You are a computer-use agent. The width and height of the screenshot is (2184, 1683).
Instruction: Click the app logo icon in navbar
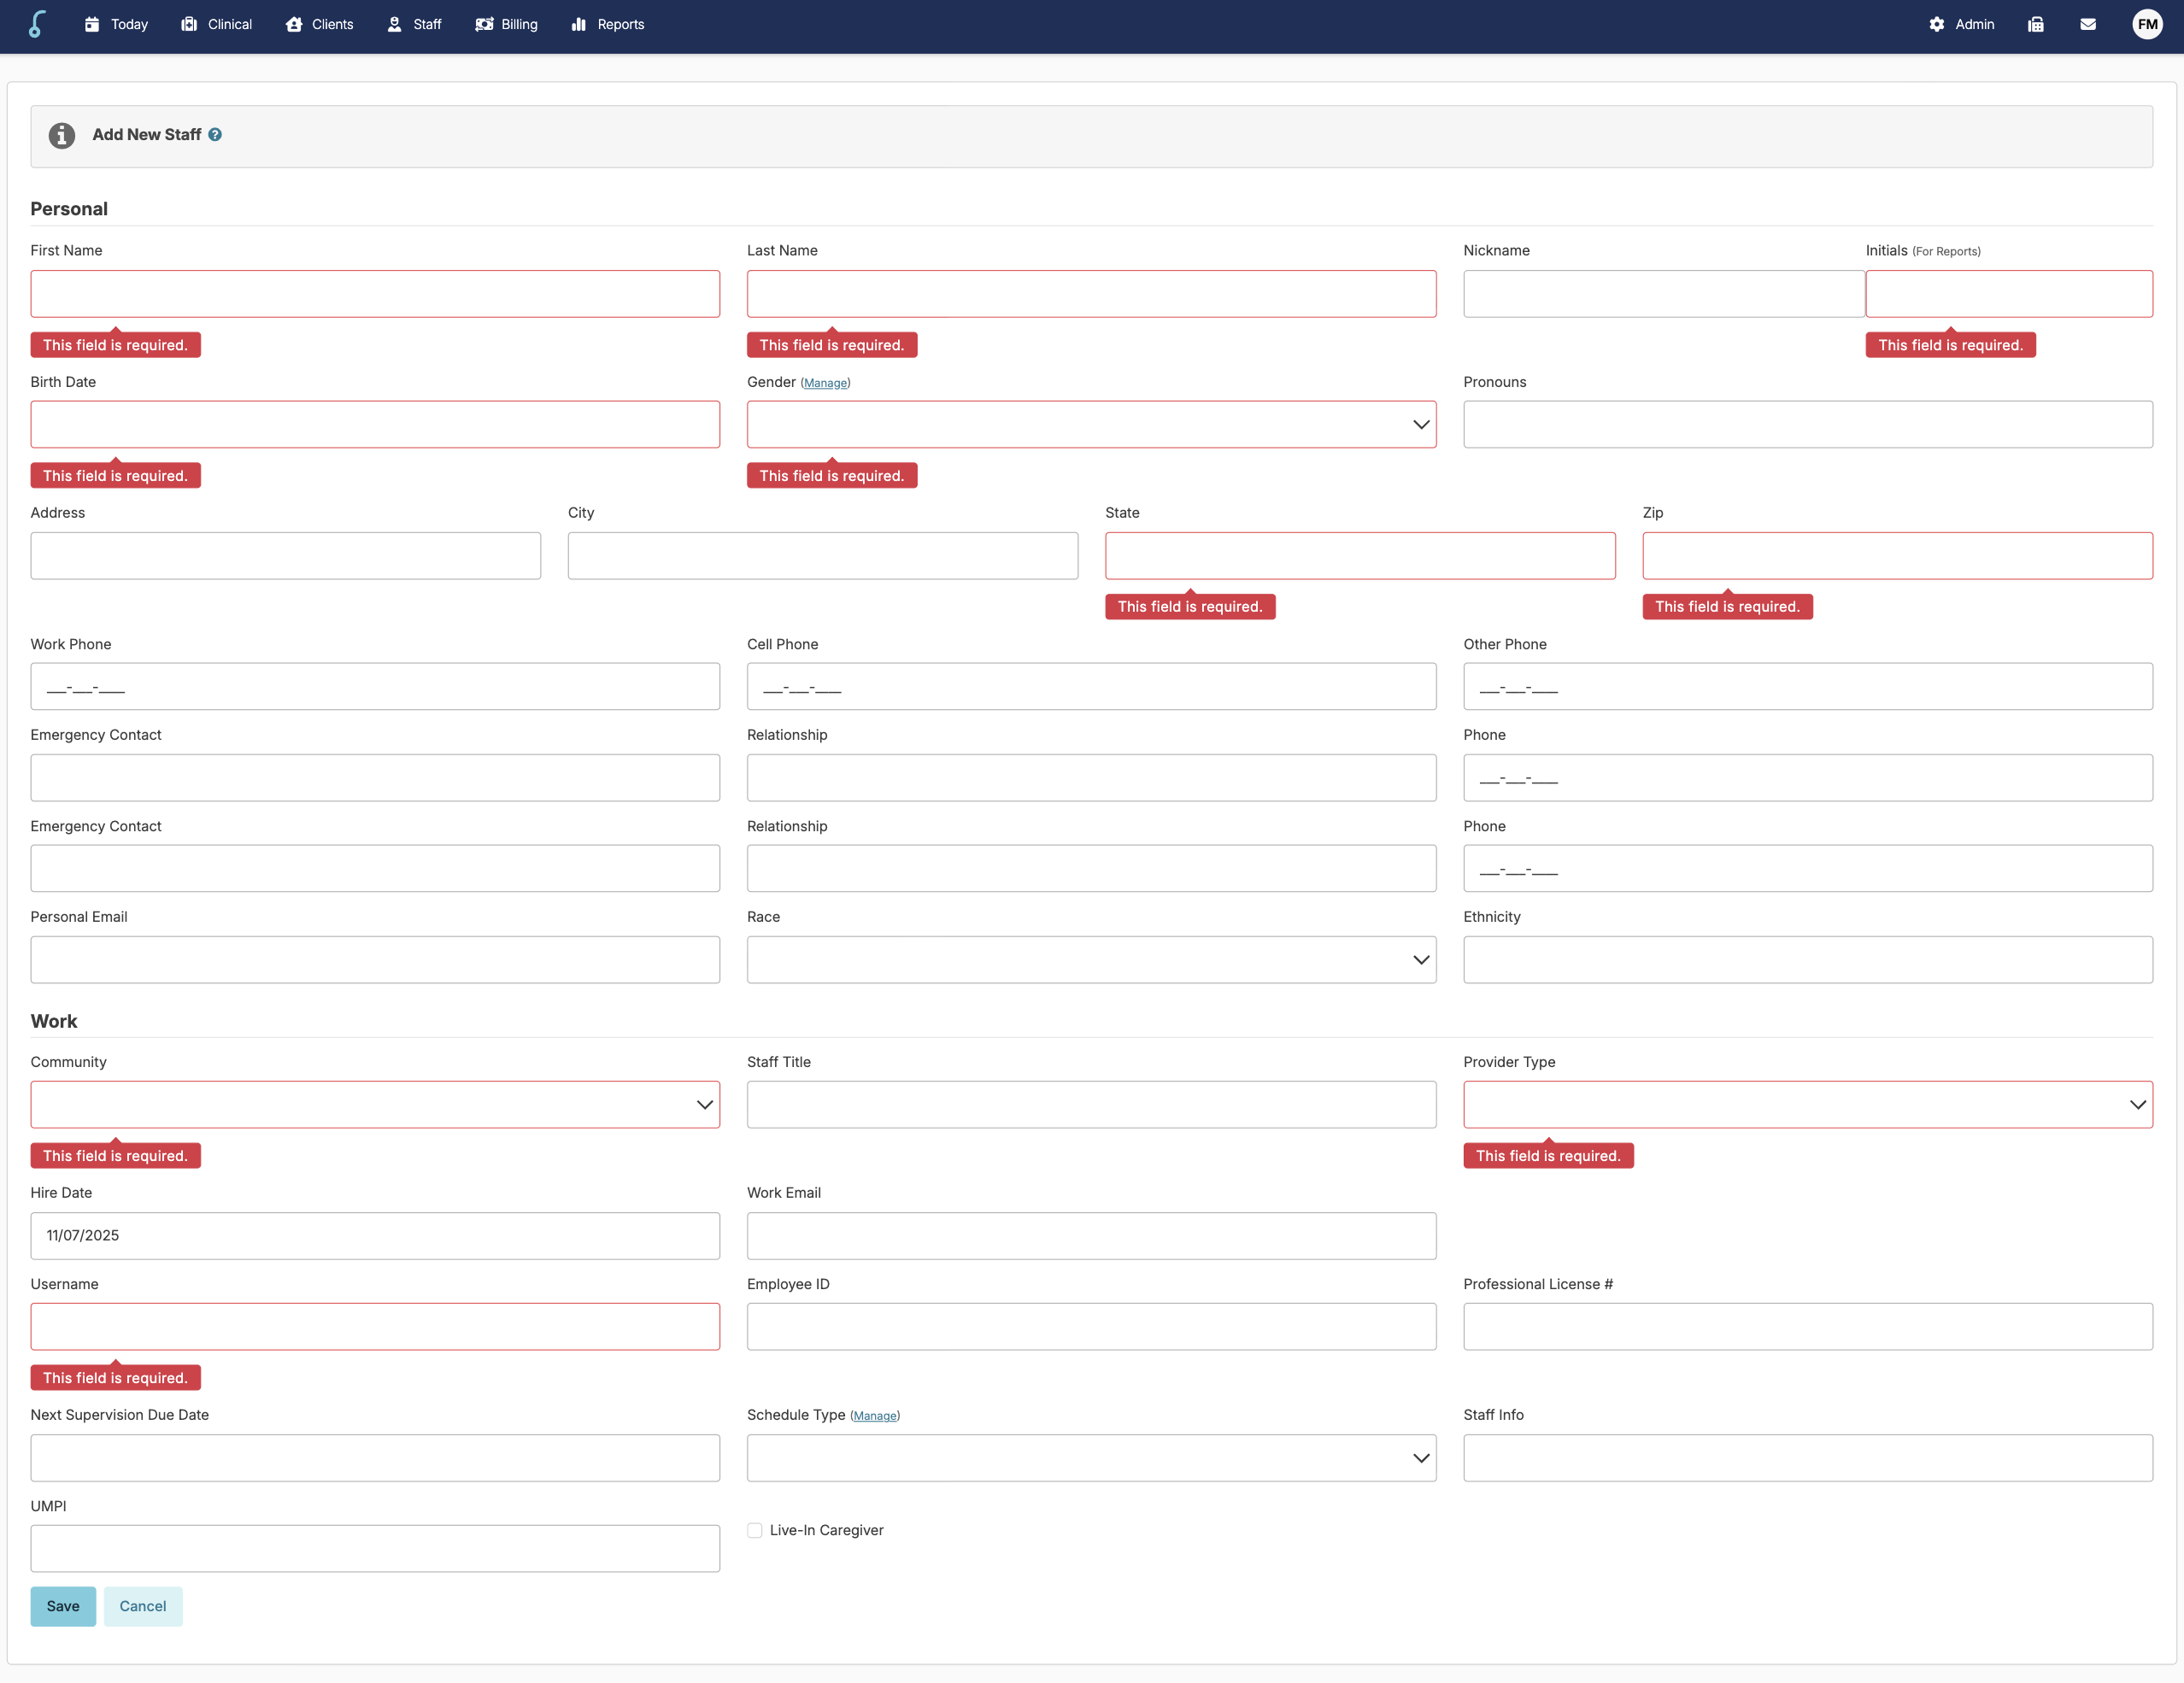[x=37, y=24]
